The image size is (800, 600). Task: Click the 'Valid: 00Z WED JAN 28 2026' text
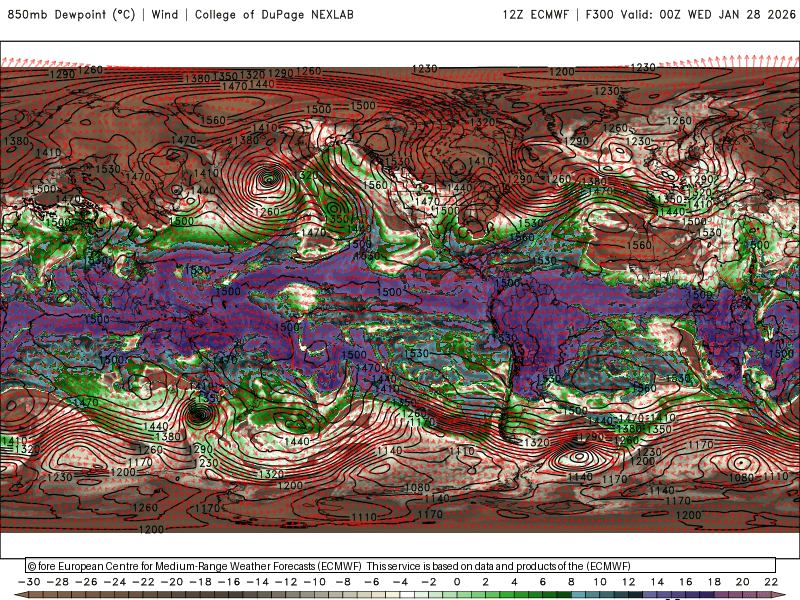[x=708, y=14]
